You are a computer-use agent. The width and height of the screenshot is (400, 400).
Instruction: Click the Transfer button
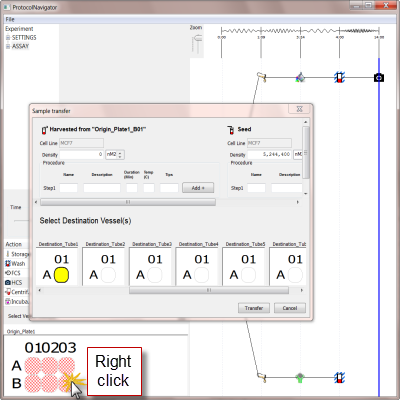[x=254, y=308]
